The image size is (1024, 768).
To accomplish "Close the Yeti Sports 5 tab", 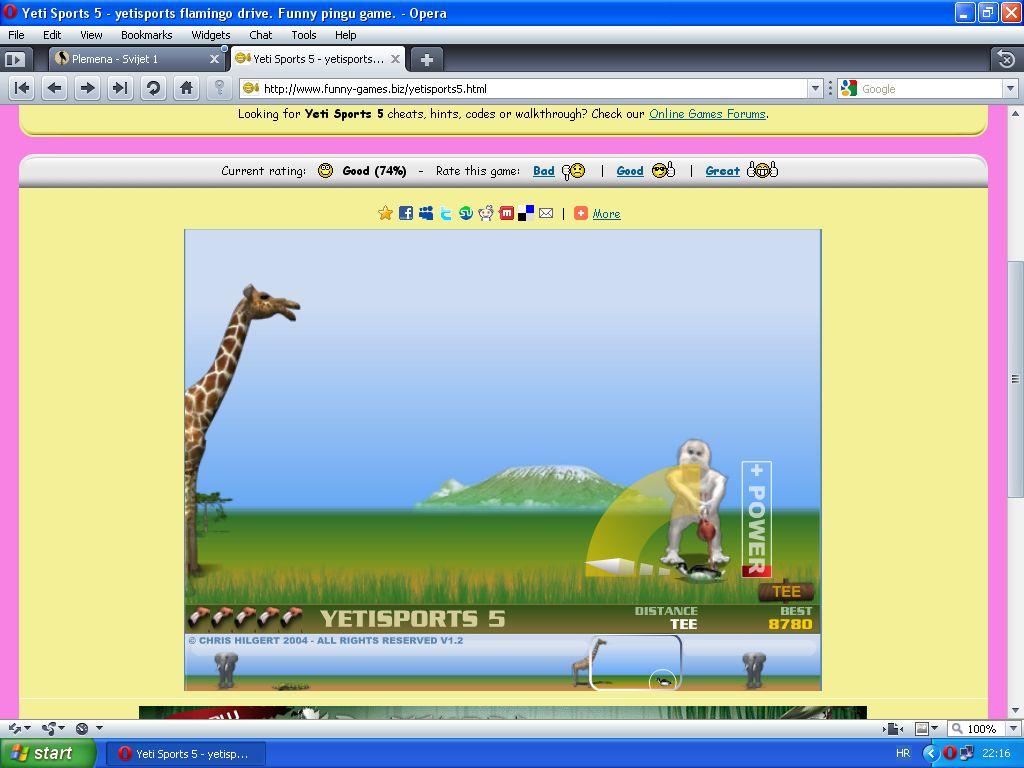I will (x=395, y=59).
